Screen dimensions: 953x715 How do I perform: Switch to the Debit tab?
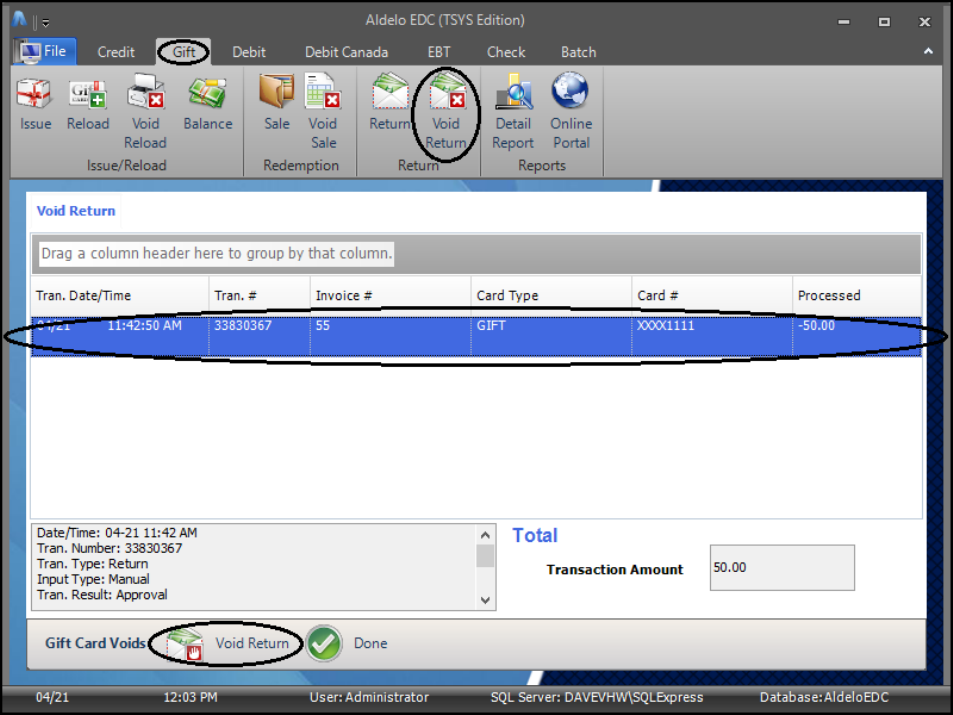click(x=249, y=52)
